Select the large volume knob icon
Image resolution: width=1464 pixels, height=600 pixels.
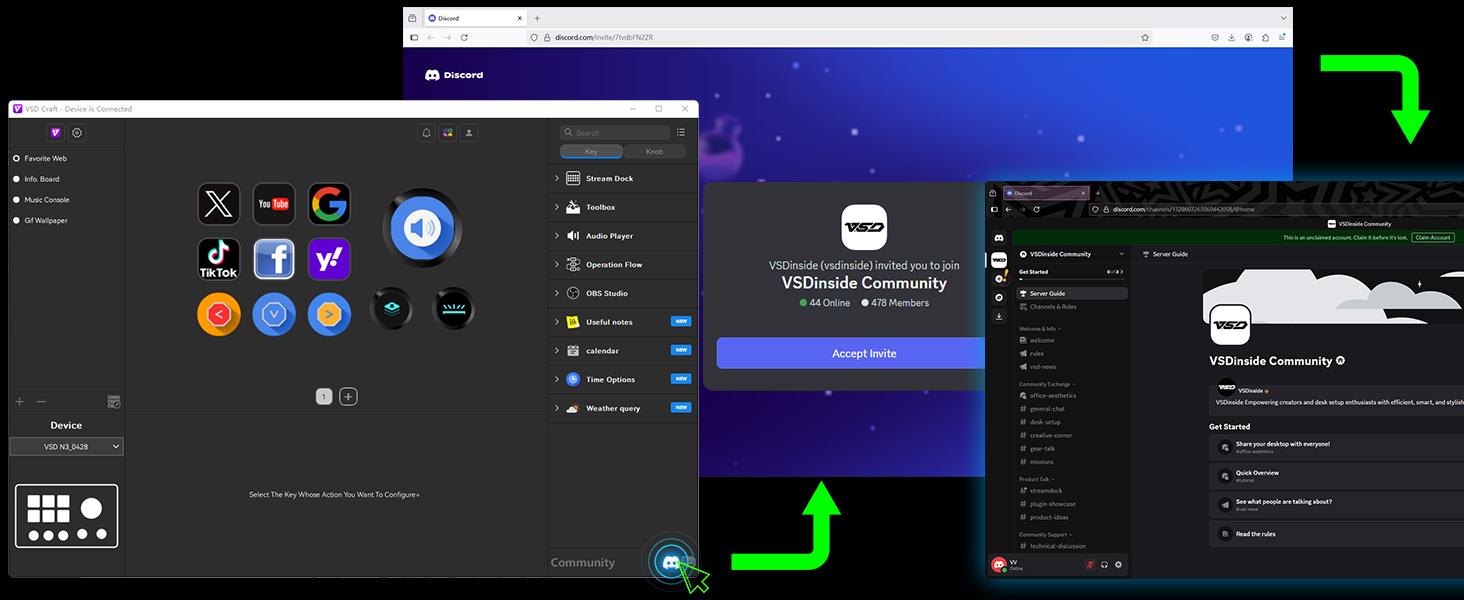(x=422, y=229)
